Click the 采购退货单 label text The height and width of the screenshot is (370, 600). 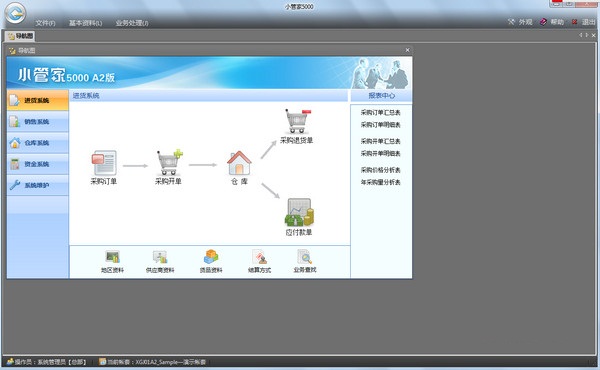tap(297, 140)
